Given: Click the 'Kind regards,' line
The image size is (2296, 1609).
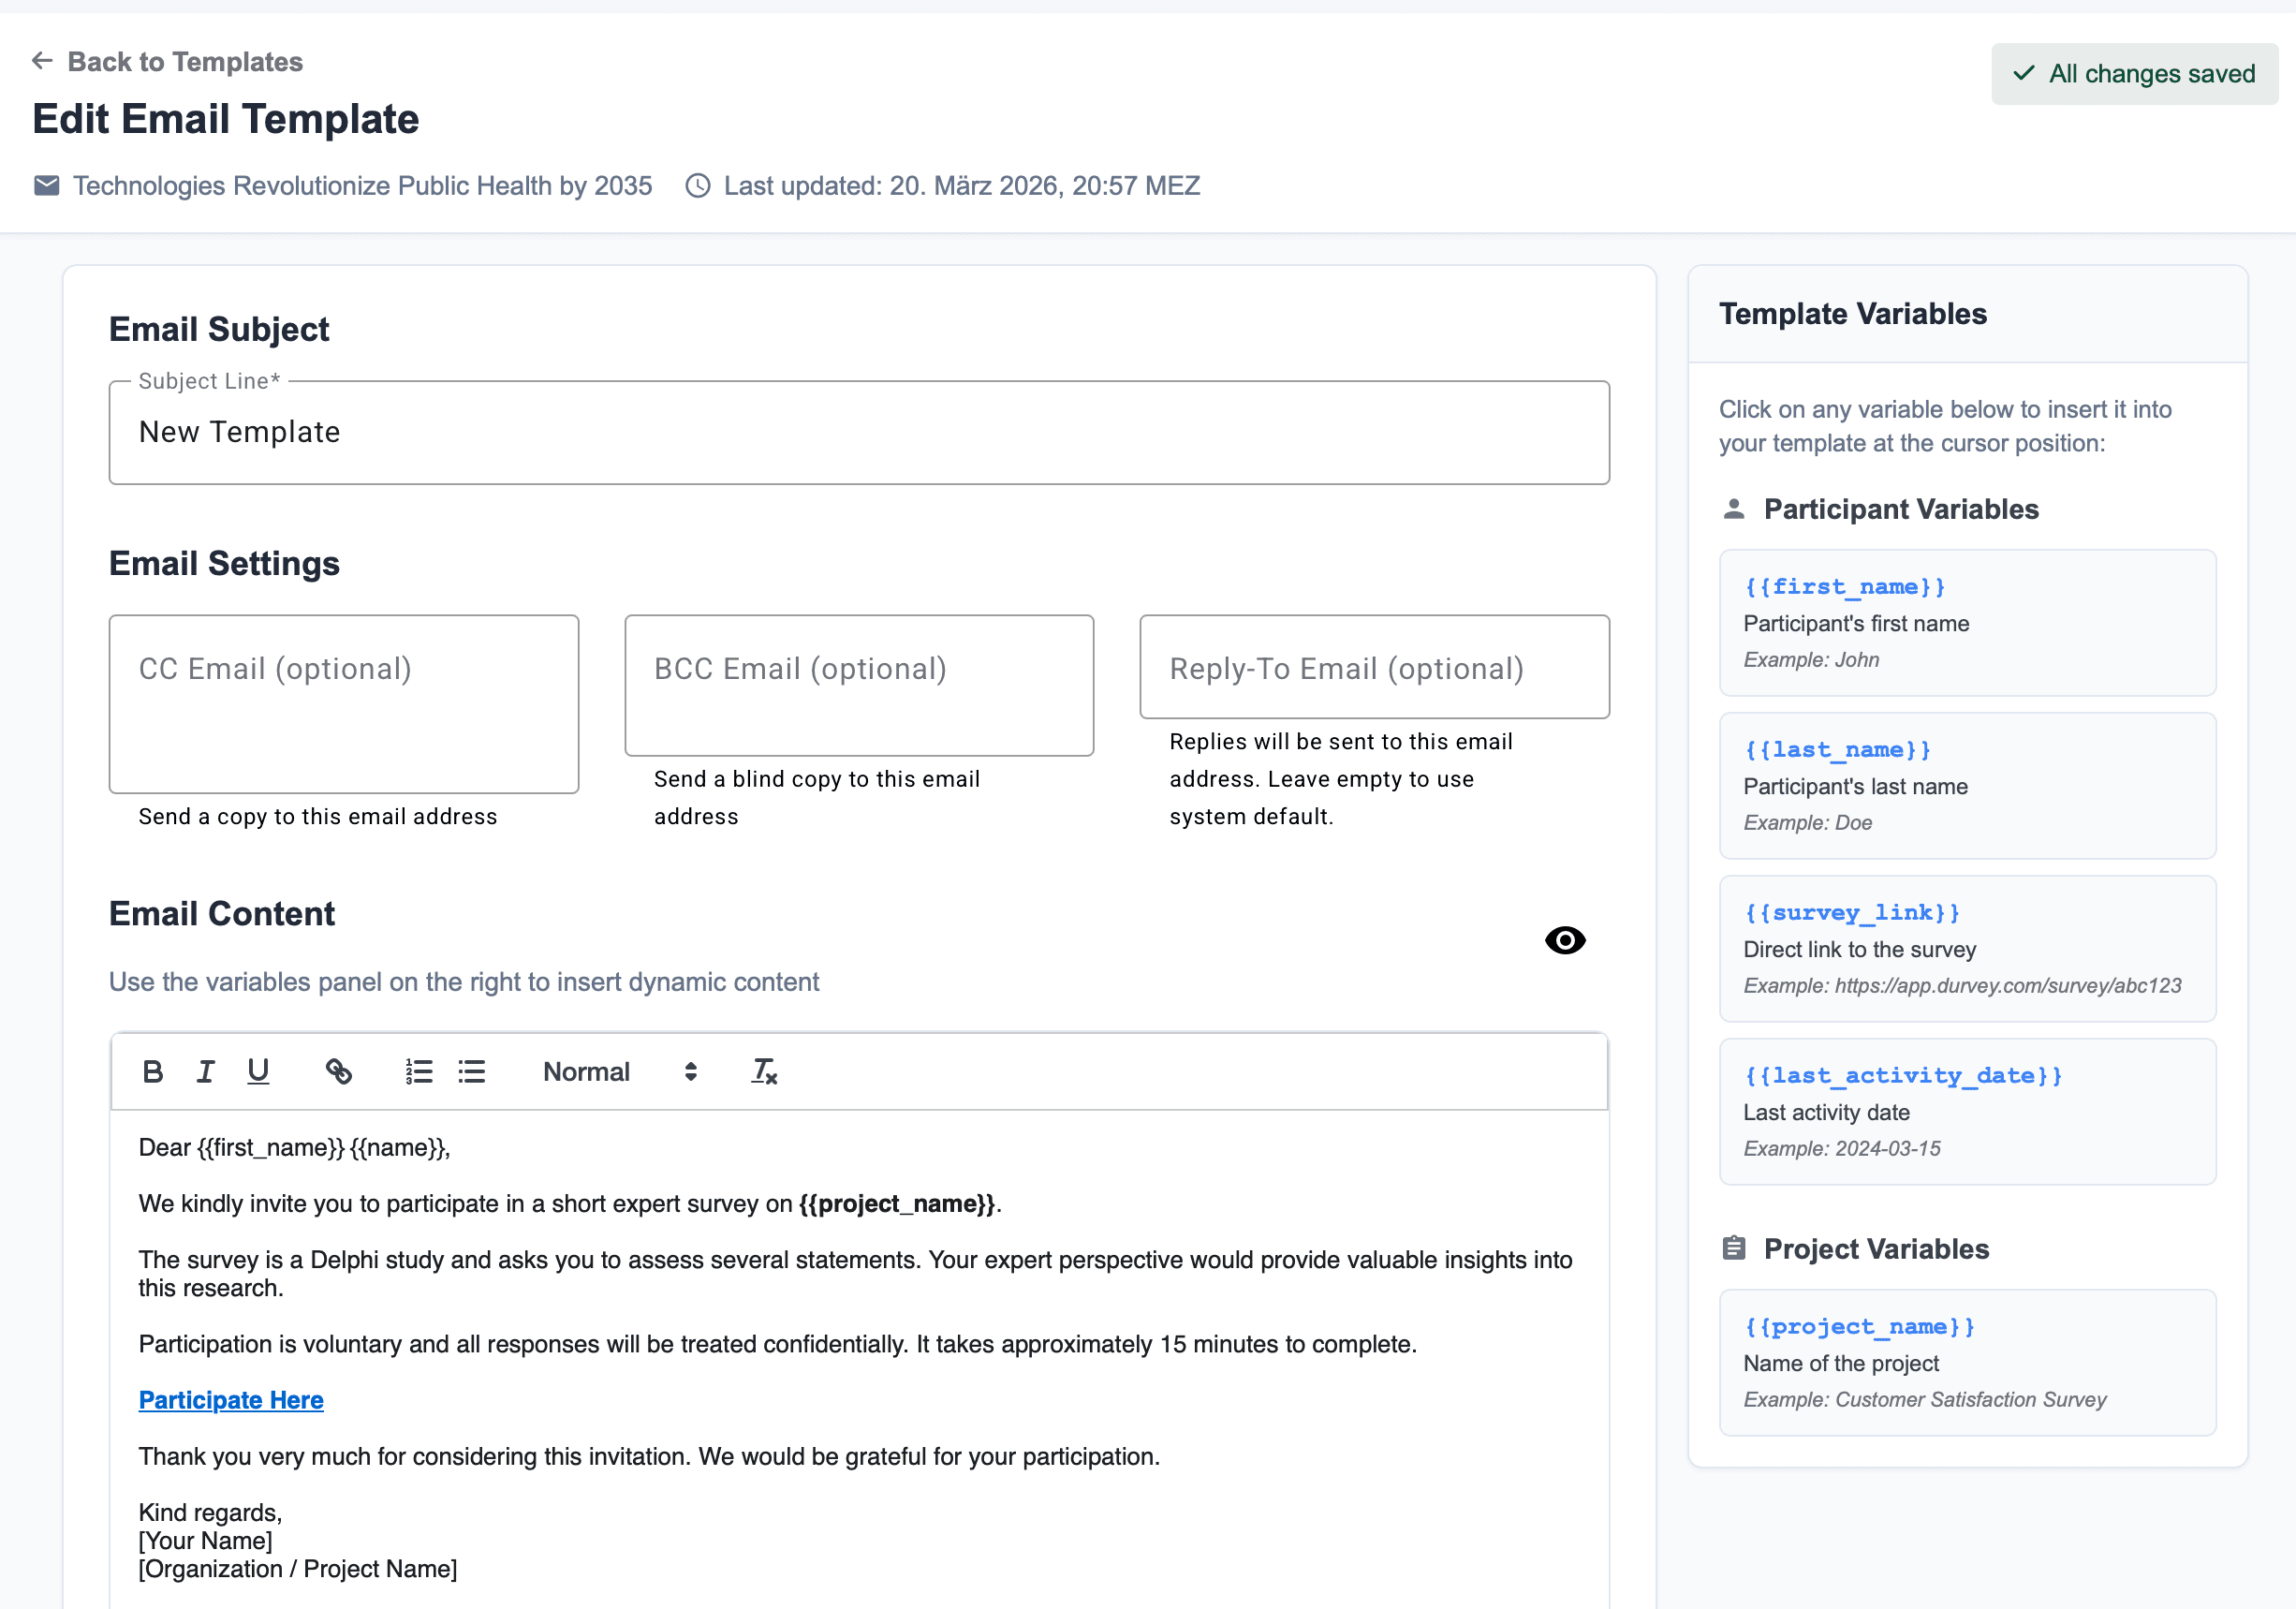Looking at the screenshot, I should 210,1512.
